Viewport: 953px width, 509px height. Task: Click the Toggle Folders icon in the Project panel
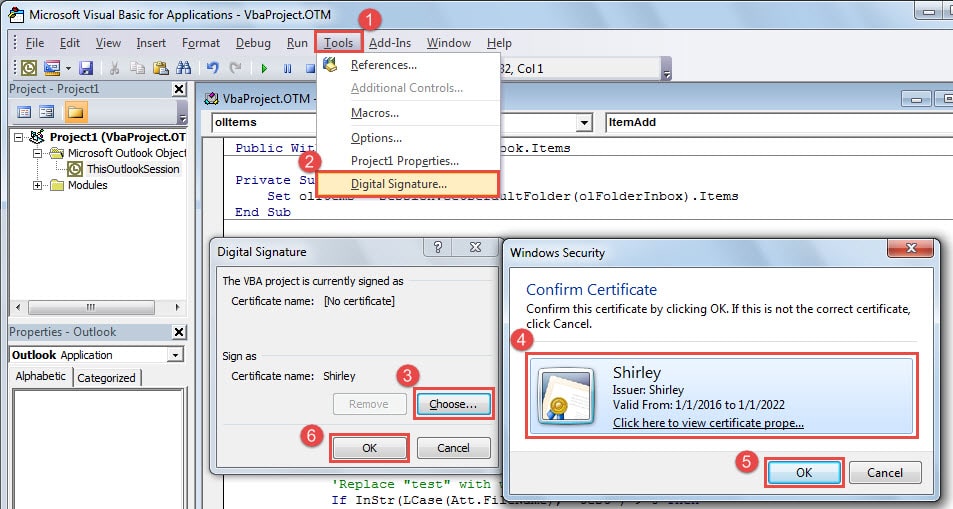(x=75, y=112)
